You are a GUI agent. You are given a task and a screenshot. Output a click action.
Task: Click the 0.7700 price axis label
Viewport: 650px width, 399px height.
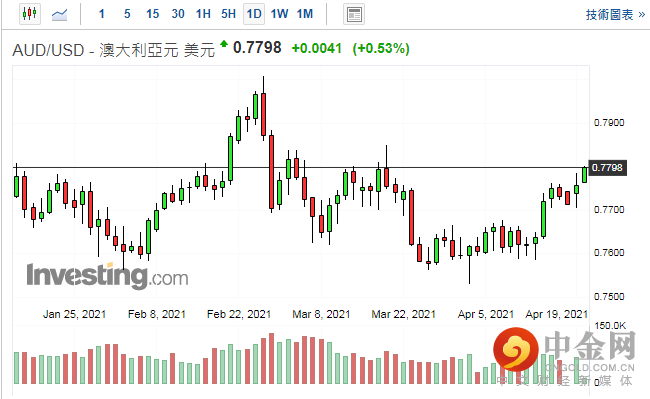click(x=609, y=210)
